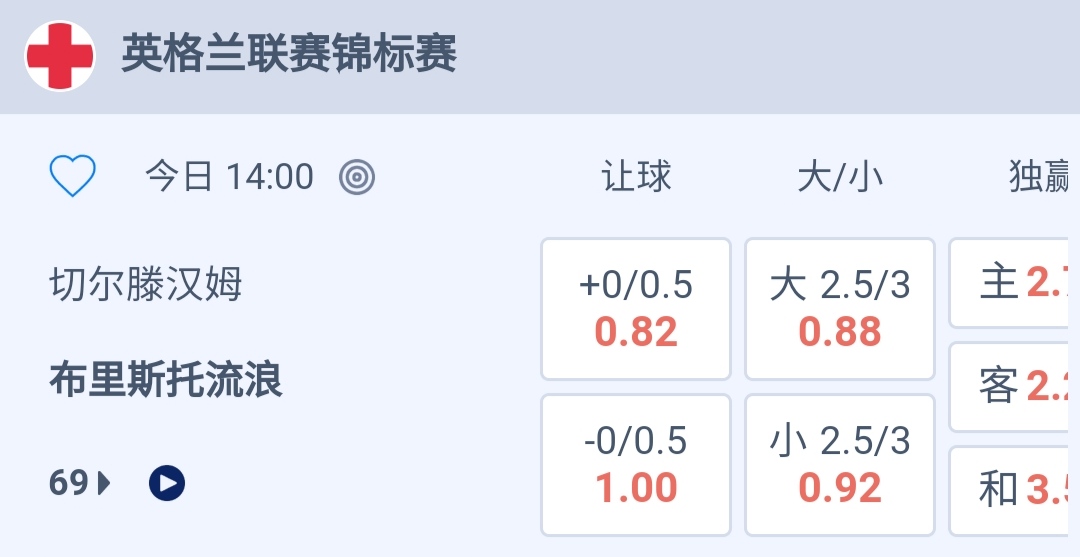Click the bullseye icon beside 14:00
The height and width of the screenshot is (557, 1080).
(357, 178)
